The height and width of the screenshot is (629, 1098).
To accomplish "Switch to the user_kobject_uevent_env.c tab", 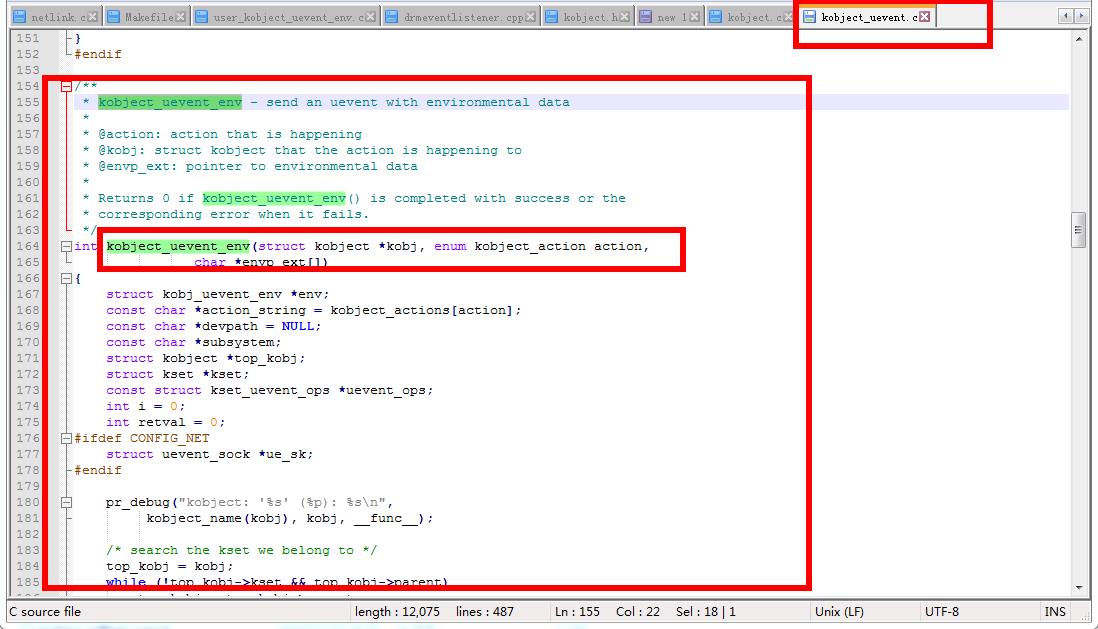I will click(280, 16).
